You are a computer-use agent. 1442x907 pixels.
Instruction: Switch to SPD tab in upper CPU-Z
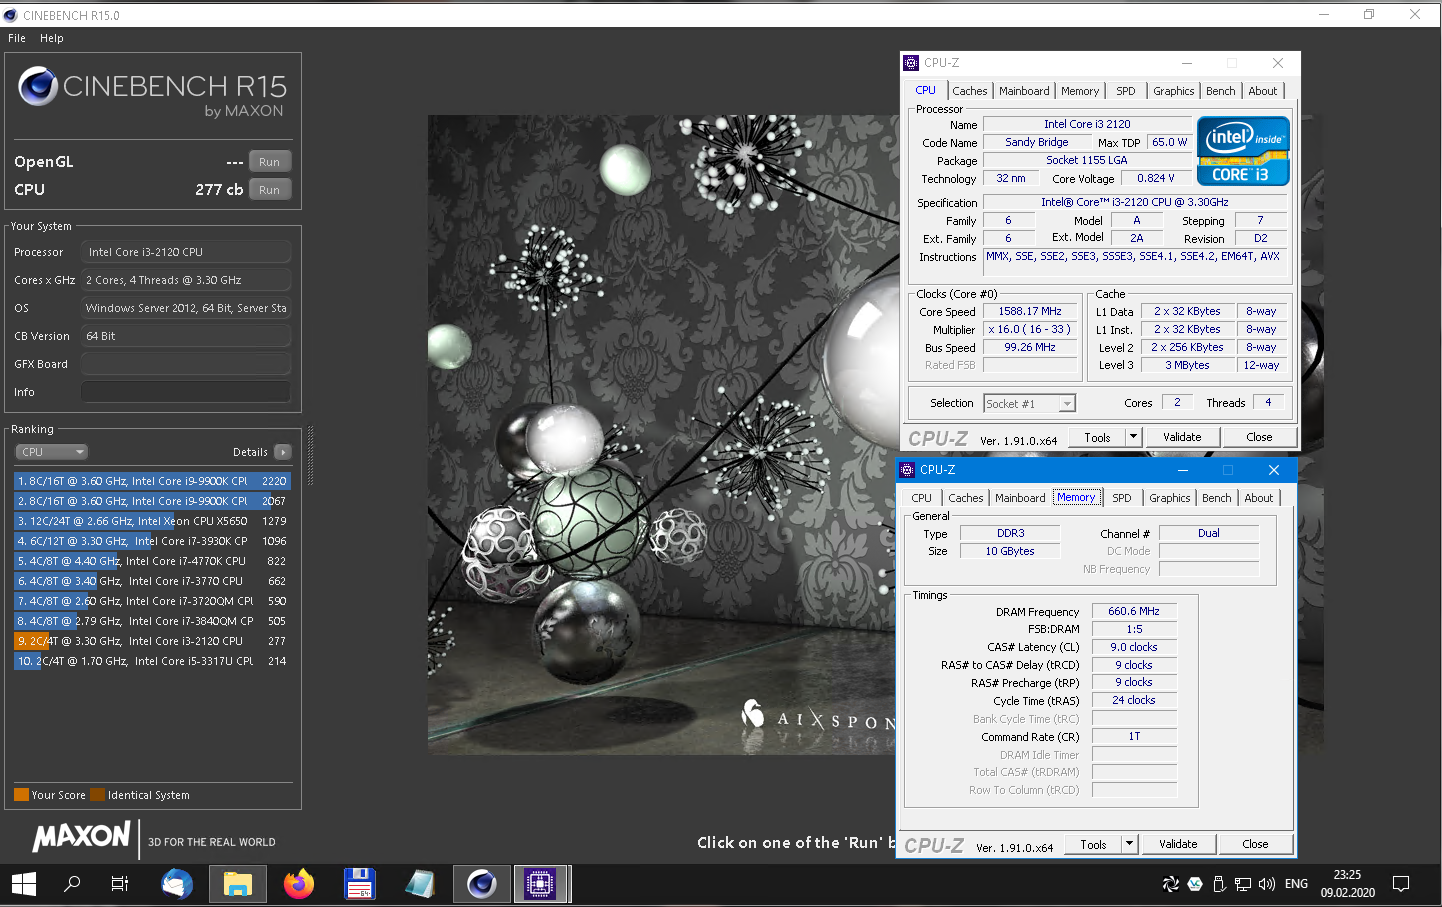[x=1126, y=91]
